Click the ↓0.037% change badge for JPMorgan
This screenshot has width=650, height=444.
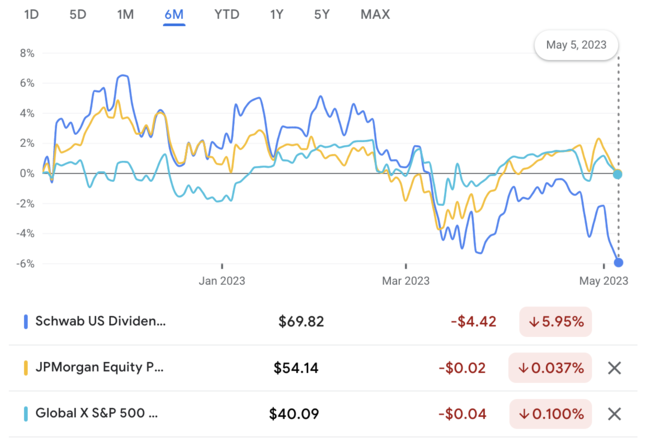click(x=550, y=368)
